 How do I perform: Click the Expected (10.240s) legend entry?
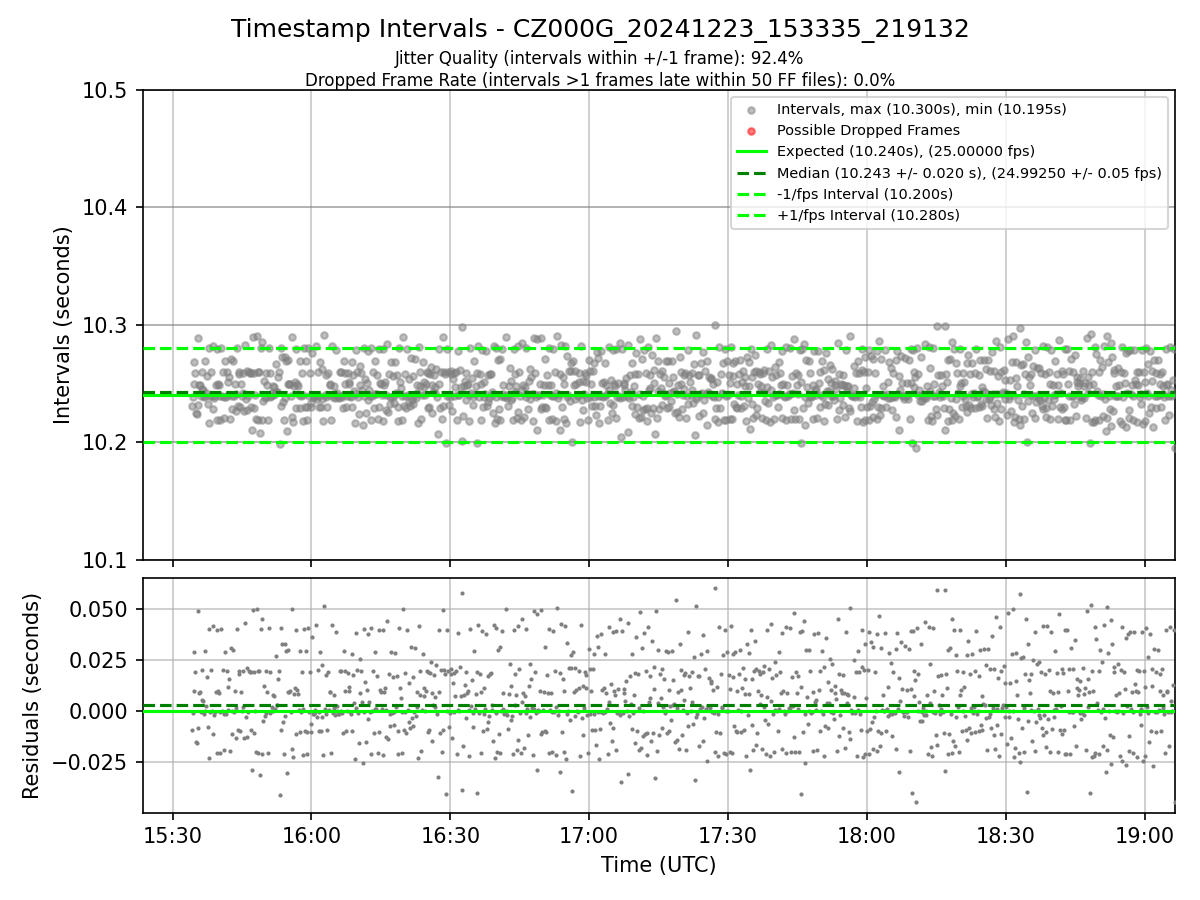coord(906,151)
